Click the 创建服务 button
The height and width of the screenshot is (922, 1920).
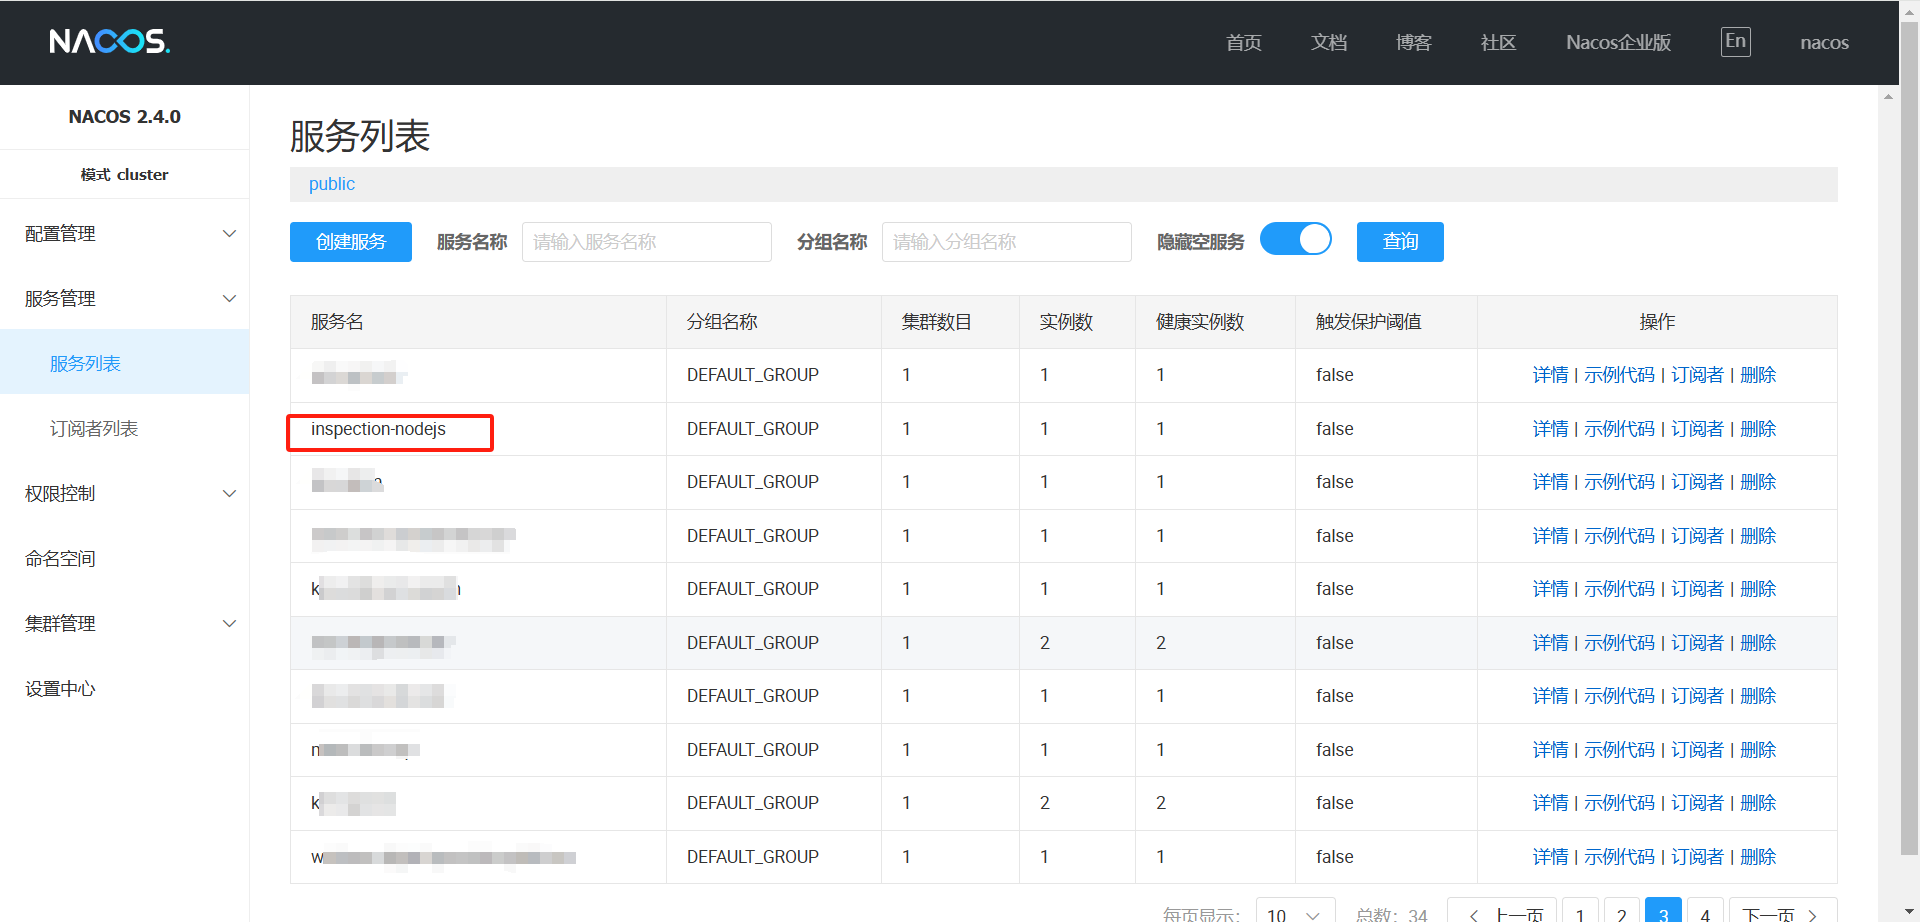point(351,242)
